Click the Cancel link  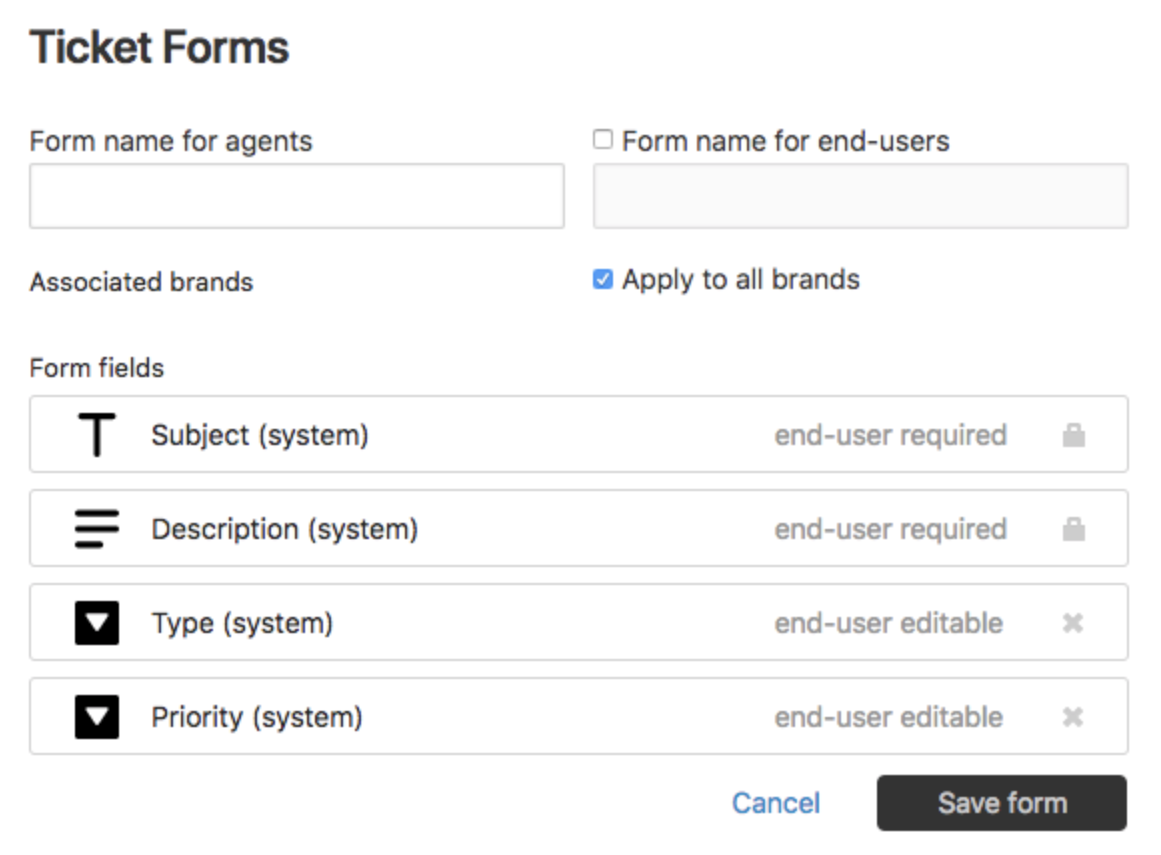coord(775,803)
